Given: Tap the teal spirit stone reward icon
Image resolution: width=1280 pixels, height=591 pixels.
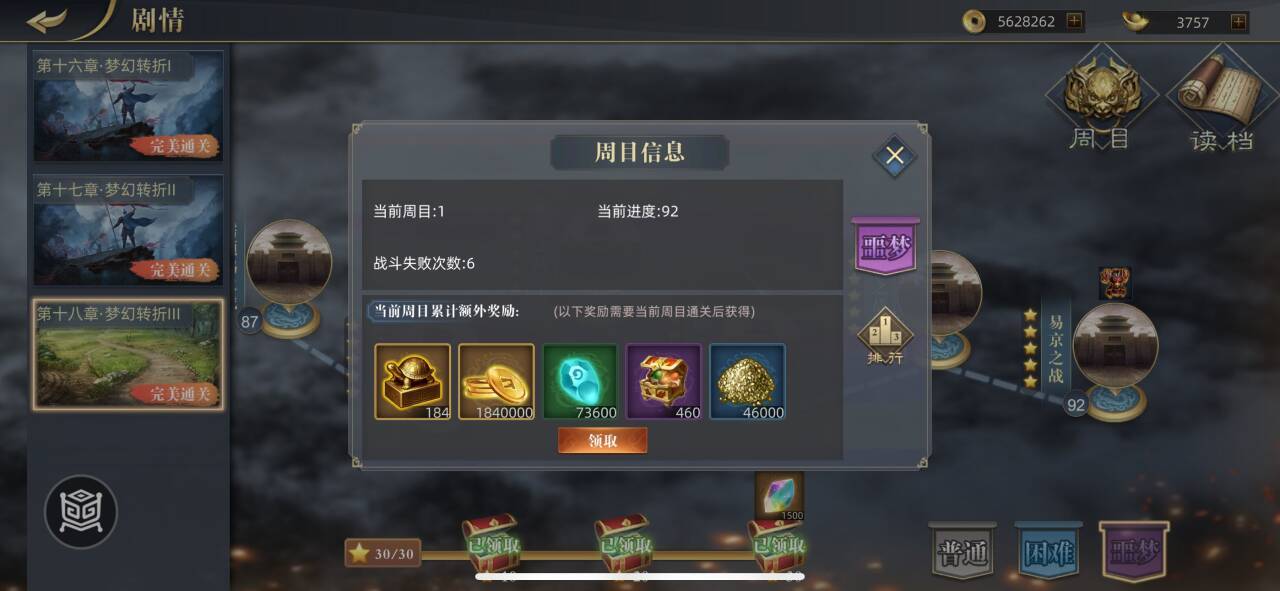Looking at the screenshot, I should coord(580,381).
